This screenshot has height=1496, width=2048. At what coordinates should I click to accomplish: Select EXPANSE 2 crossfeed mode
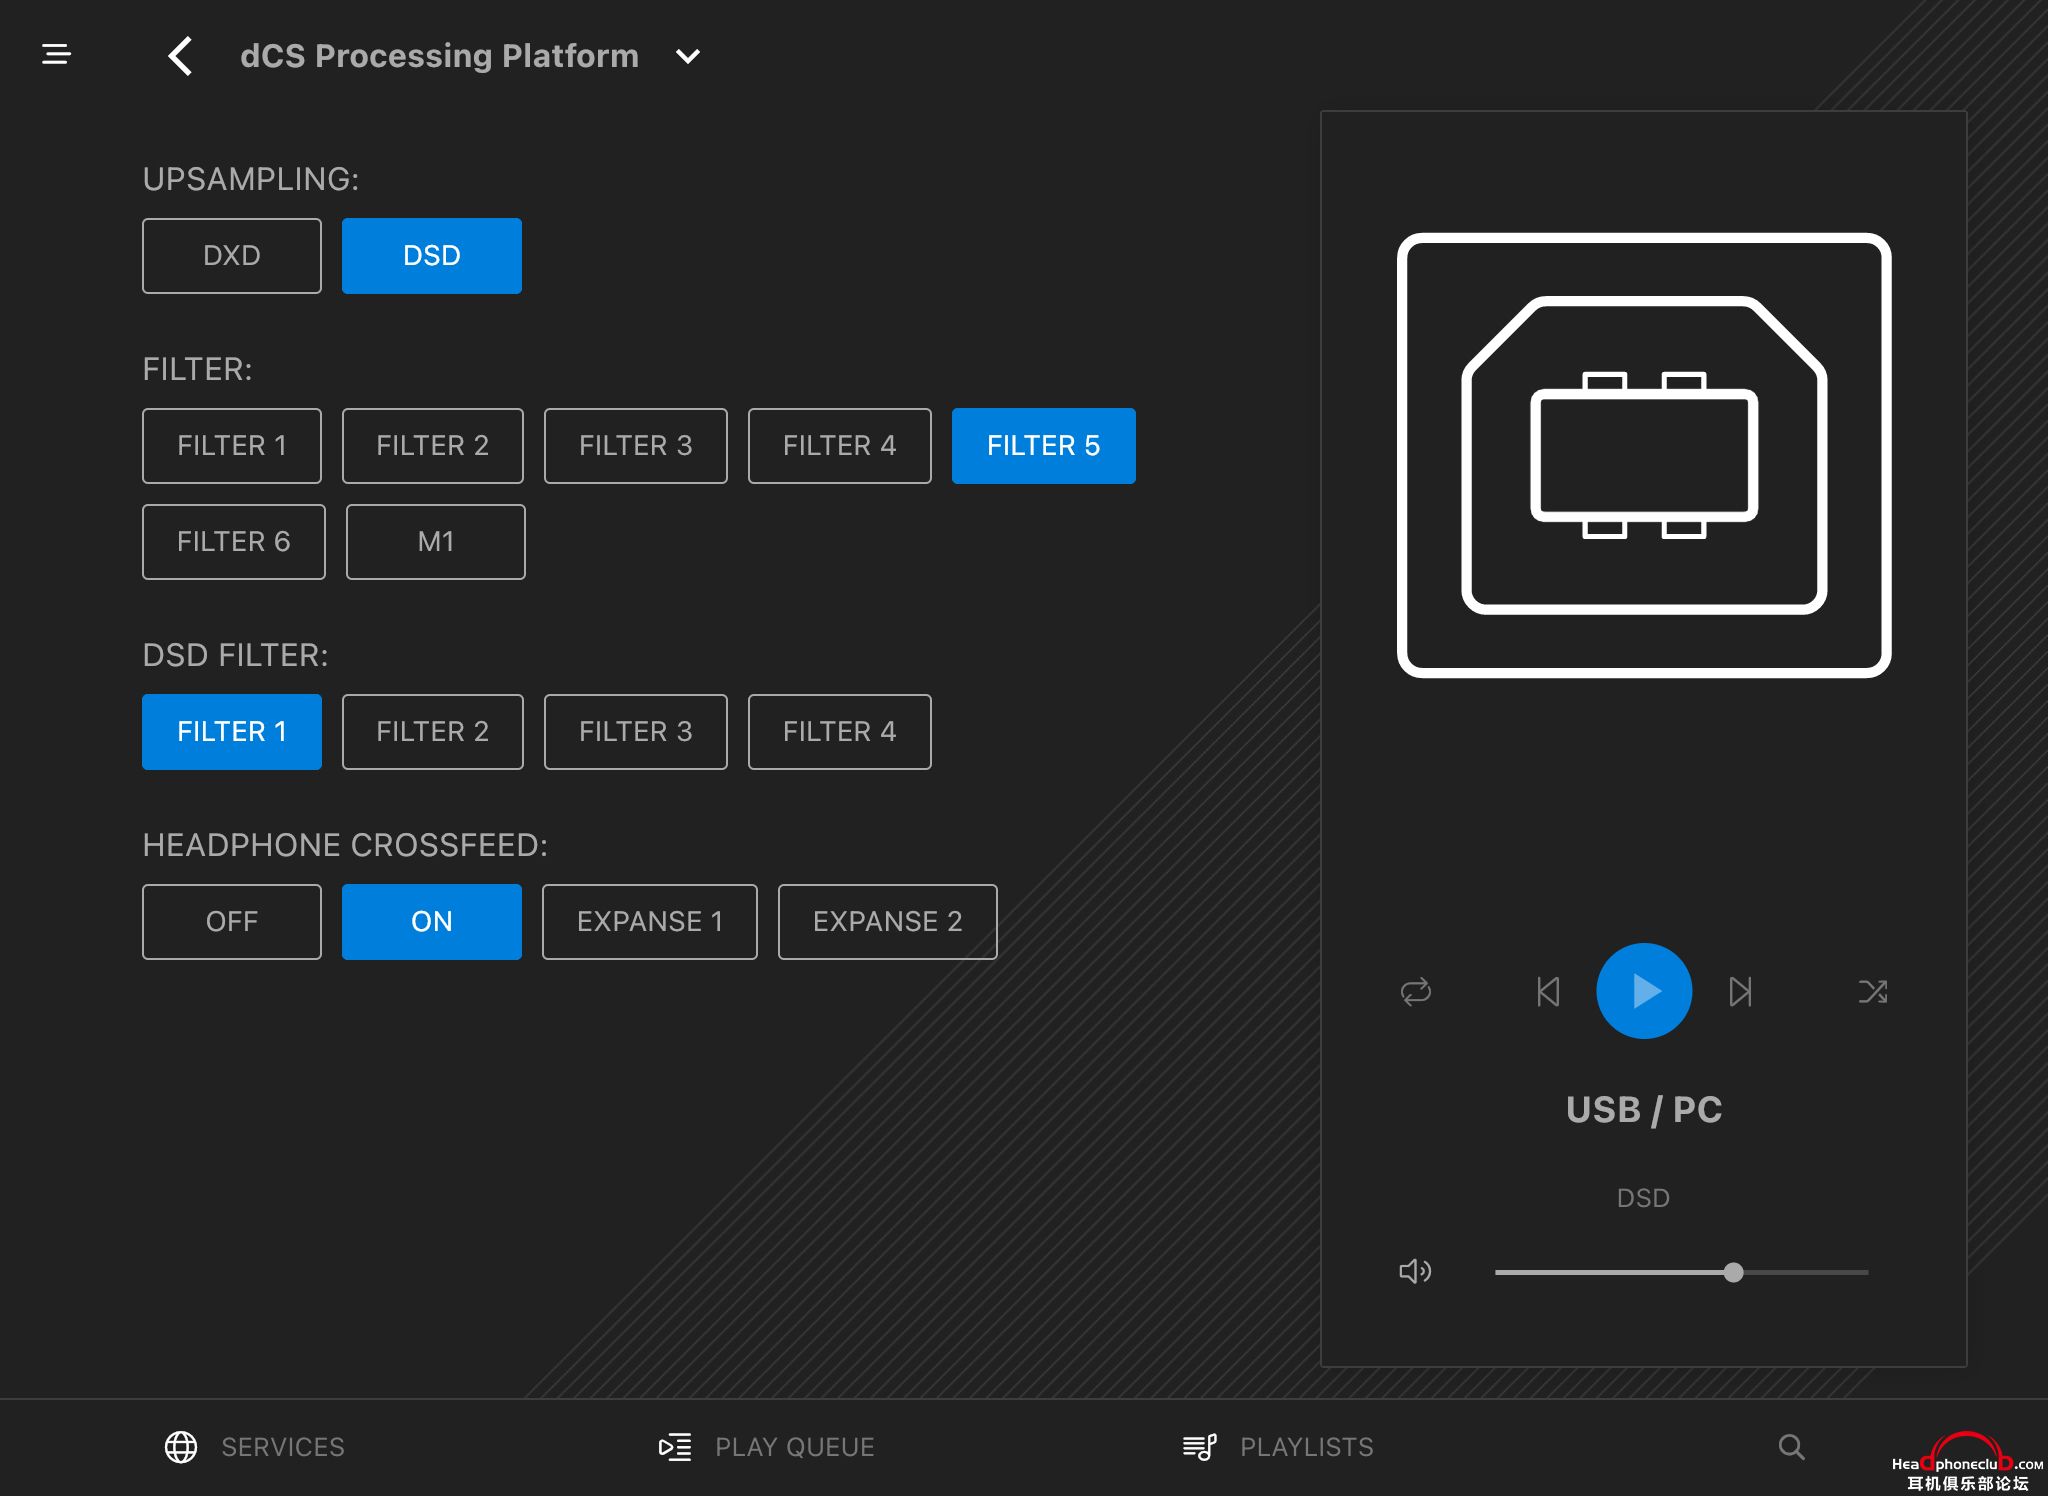[x=888, y=922]
